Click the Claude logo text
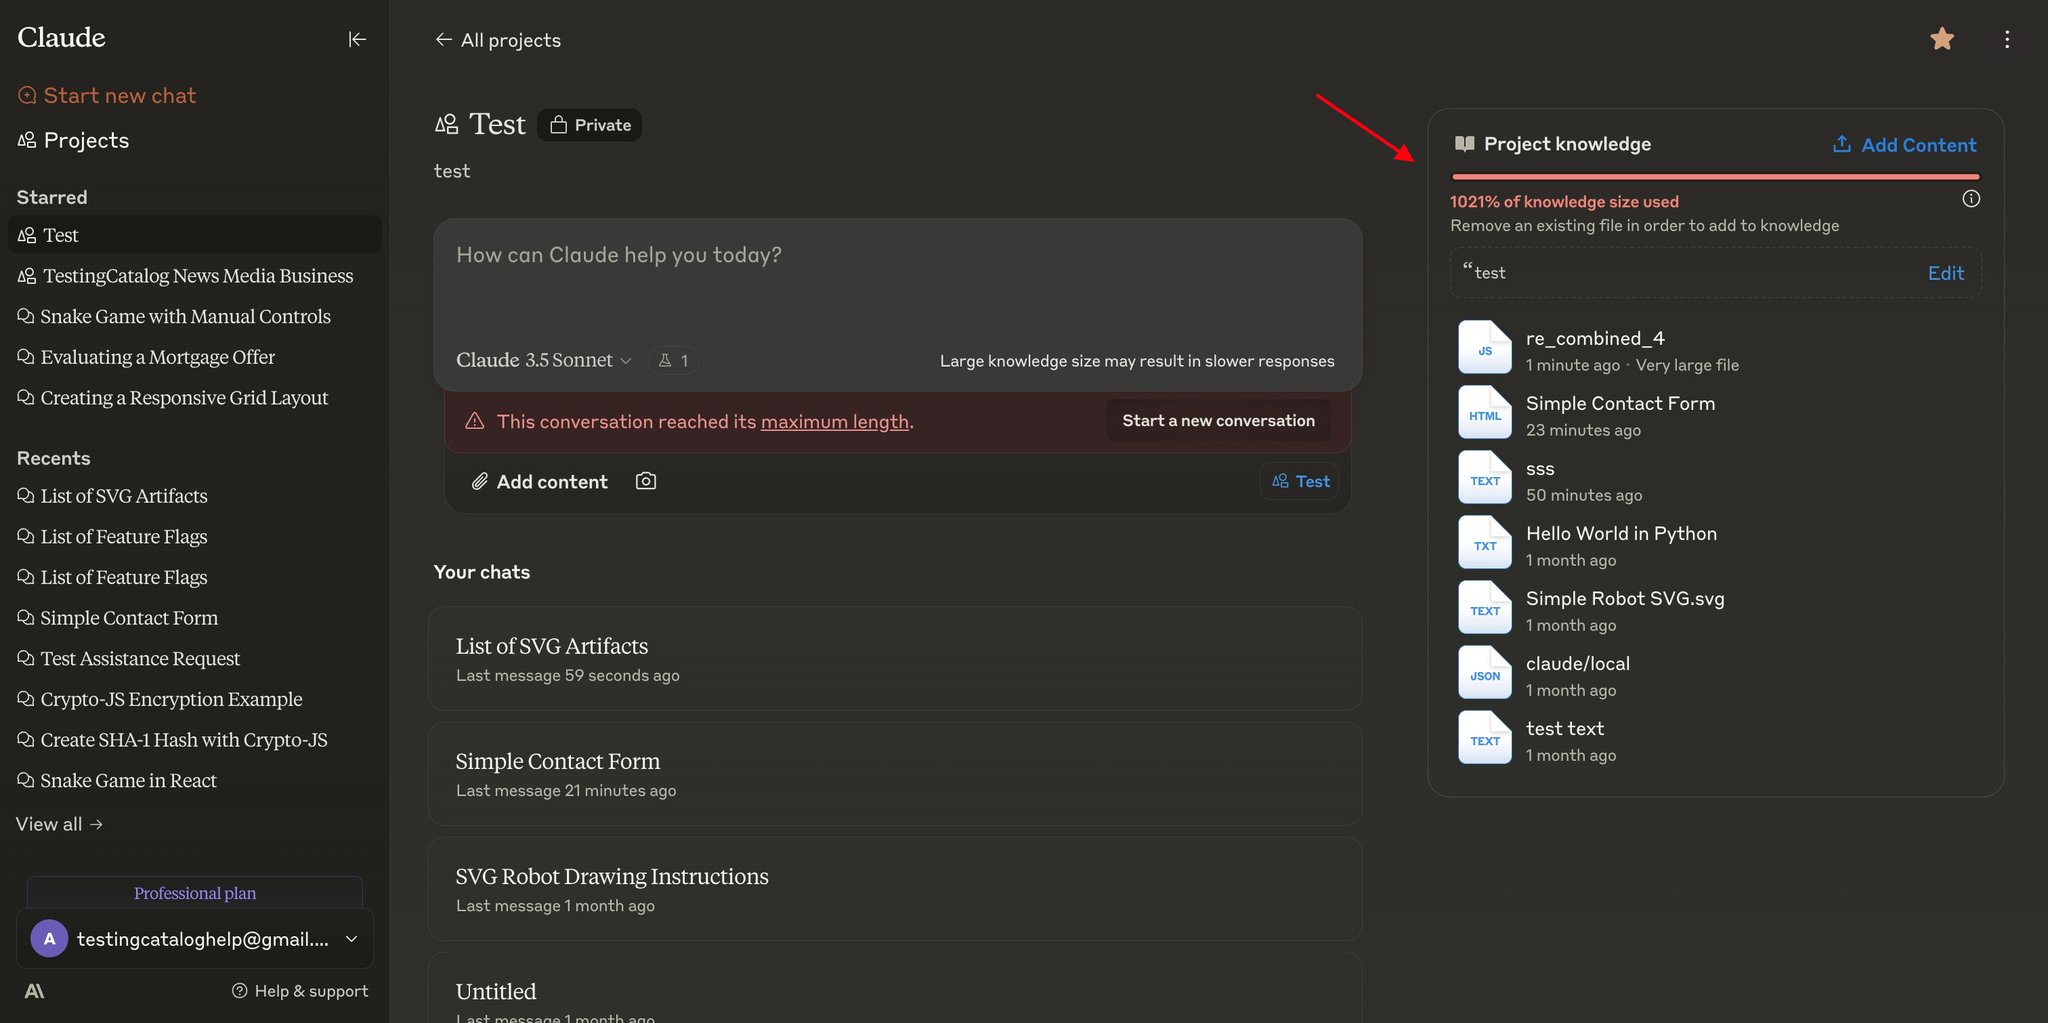Image resolution: width=2048 pixels, height=1023 pixels. (61, 38)
